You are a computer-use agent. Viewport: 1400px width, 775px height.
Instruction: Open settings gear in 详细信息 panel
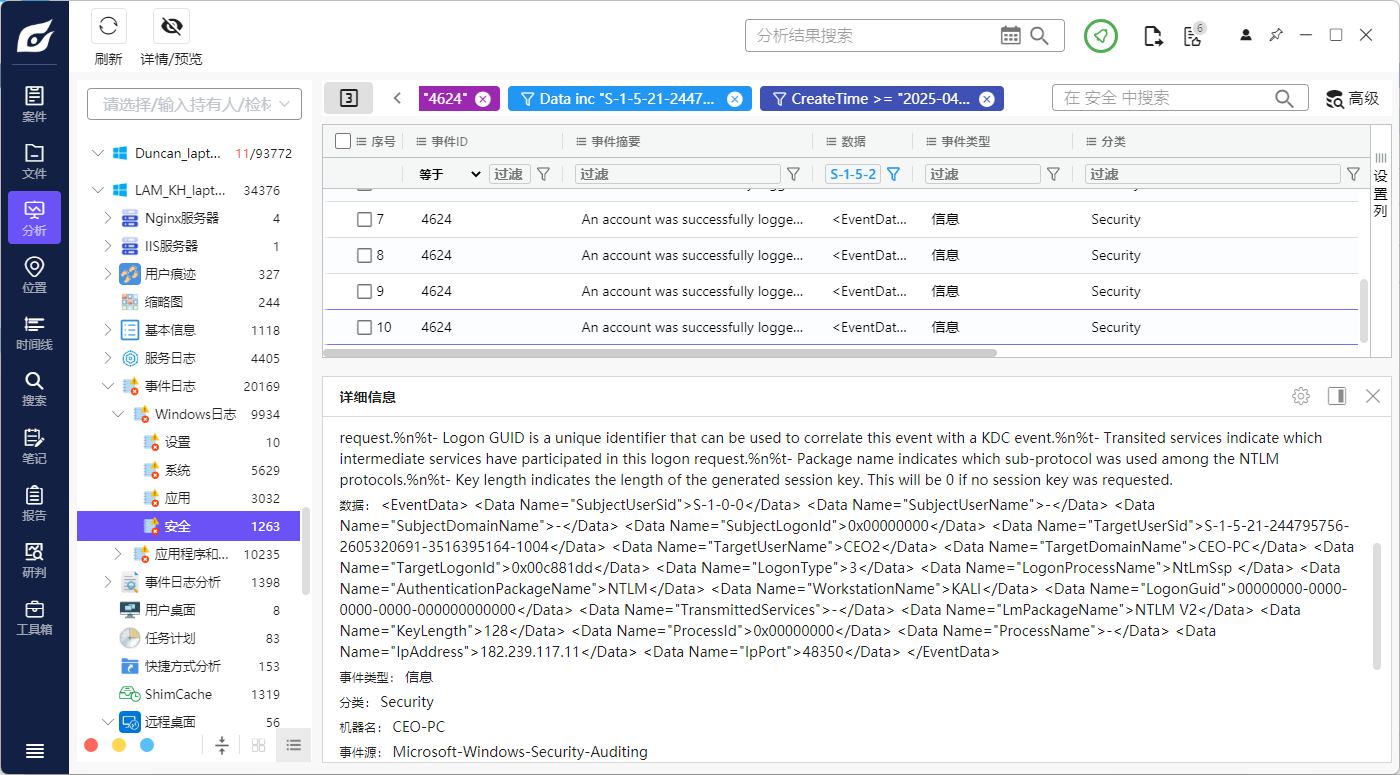point(1300,396)
